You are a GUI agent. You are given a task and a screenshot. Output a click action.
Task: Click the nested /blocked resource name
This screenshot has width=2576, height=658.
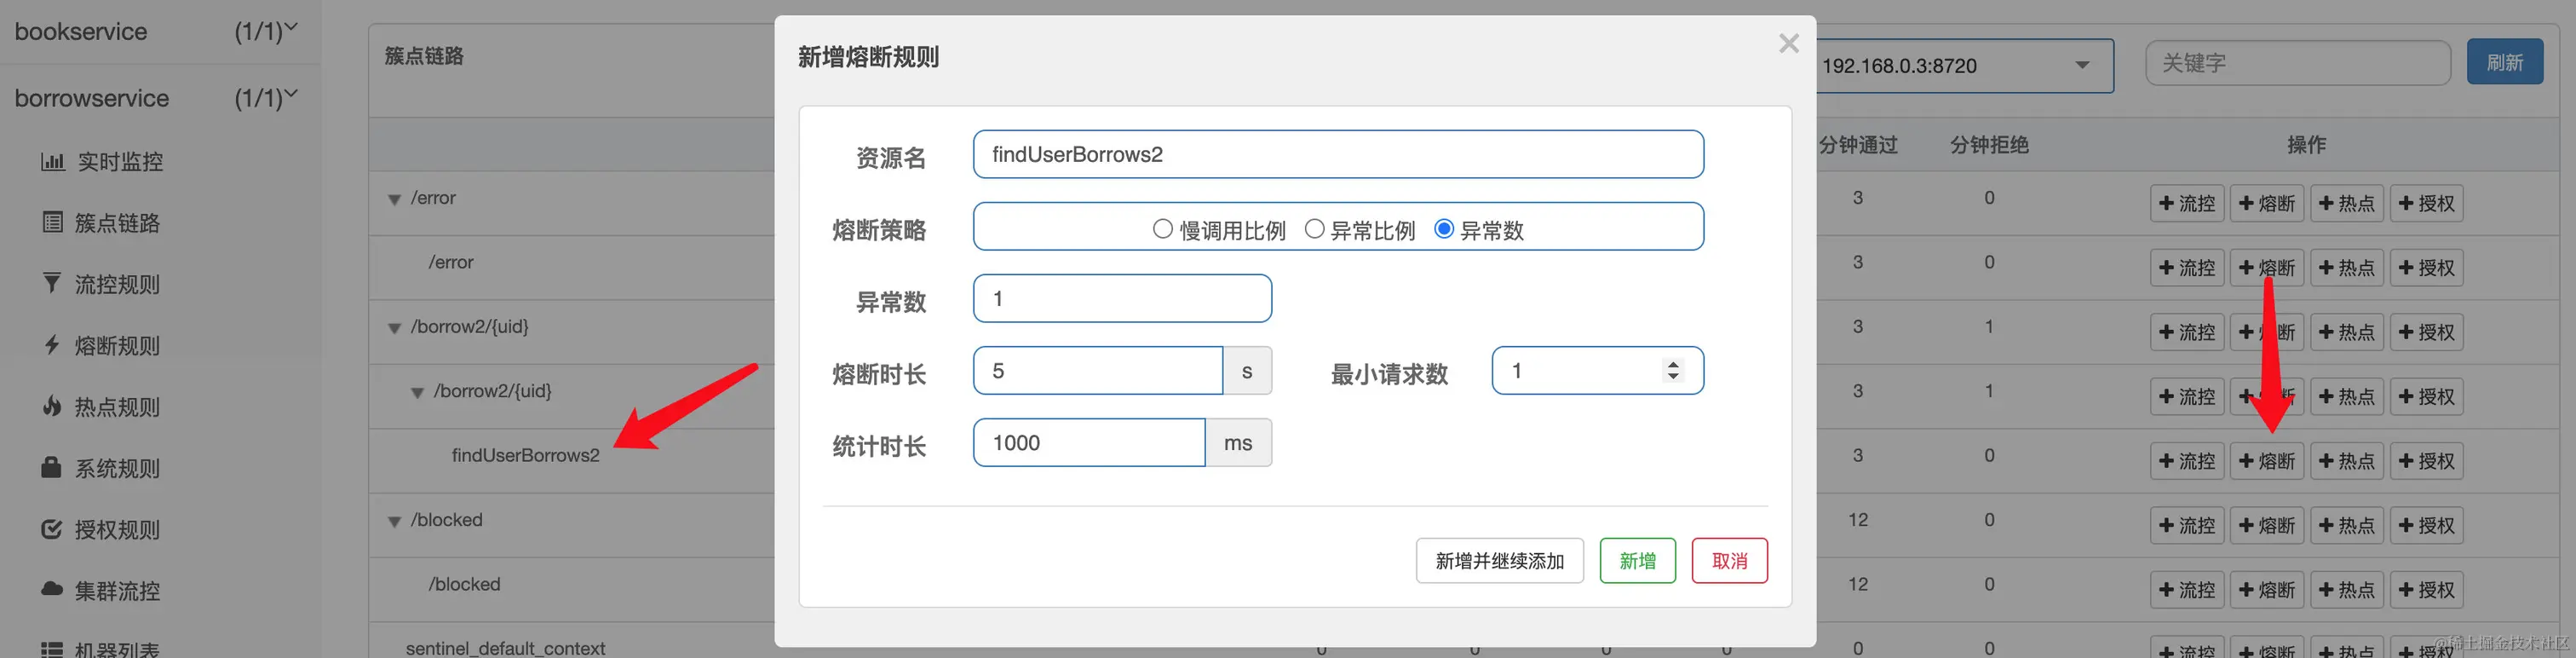pyautogui.click(x=464, y=585)
